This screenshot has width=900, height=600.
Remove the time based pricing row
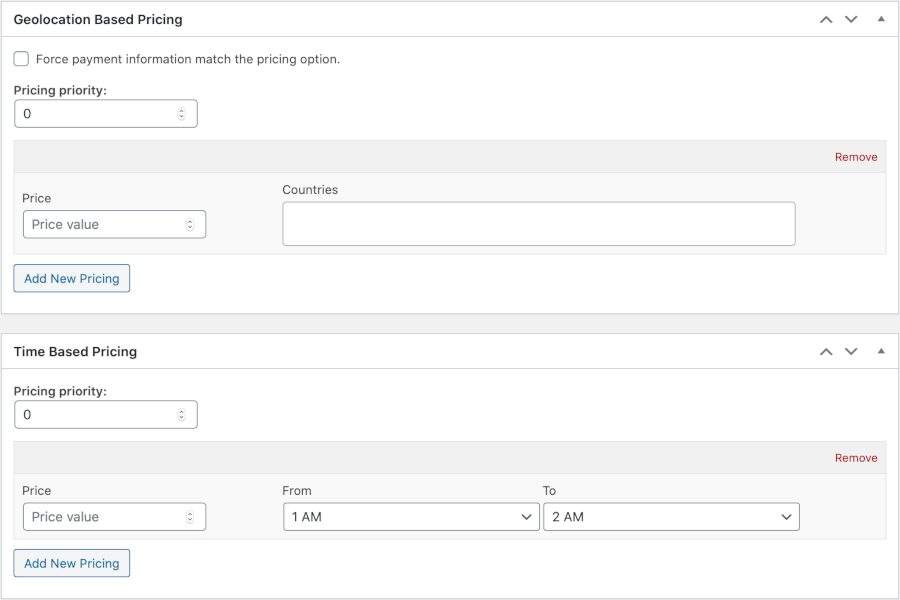pos(856,458)
